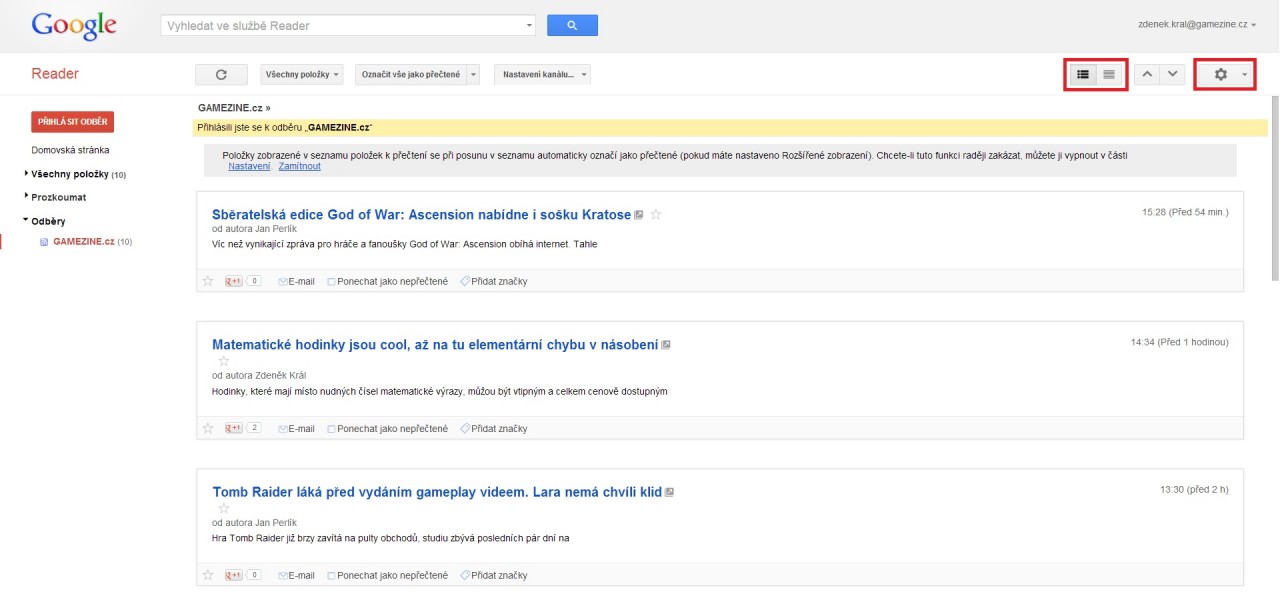Open God of War article in new window icon
Screen dimensions: 1280x602
coord(639,214)
